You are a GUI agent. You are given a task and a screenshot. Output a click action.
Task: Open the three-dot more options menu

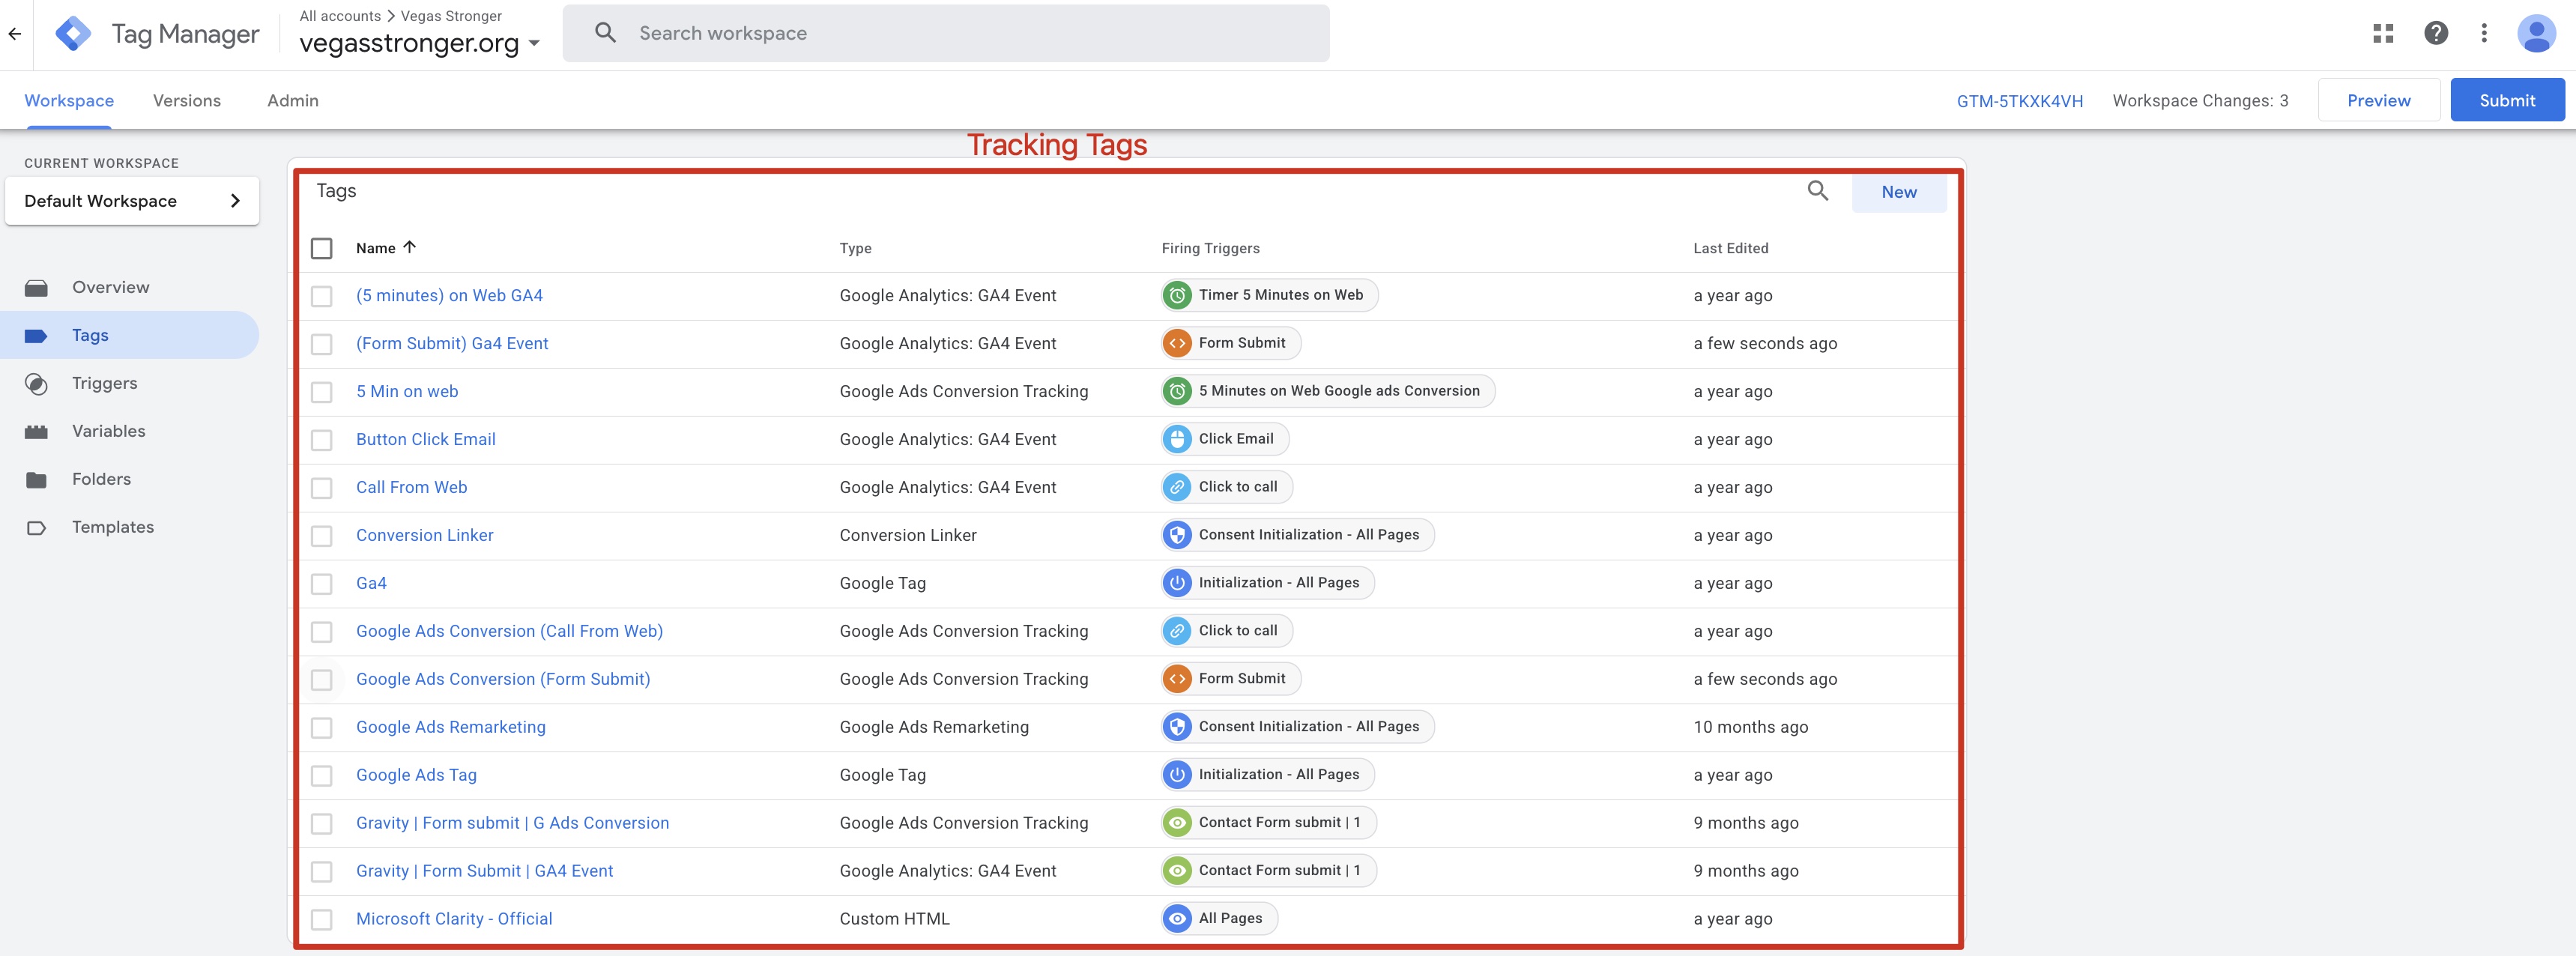pyautogui.click(x=2484, y=34)
